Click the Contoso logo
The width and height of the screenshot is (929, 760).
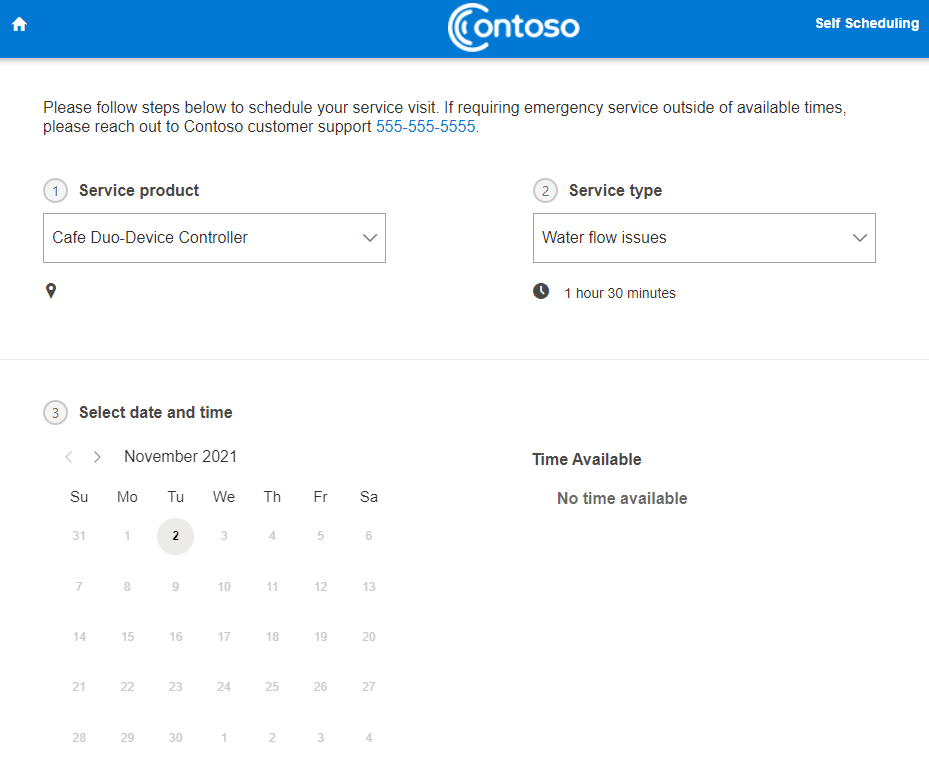pyautogui.click(x=514, y=27)
